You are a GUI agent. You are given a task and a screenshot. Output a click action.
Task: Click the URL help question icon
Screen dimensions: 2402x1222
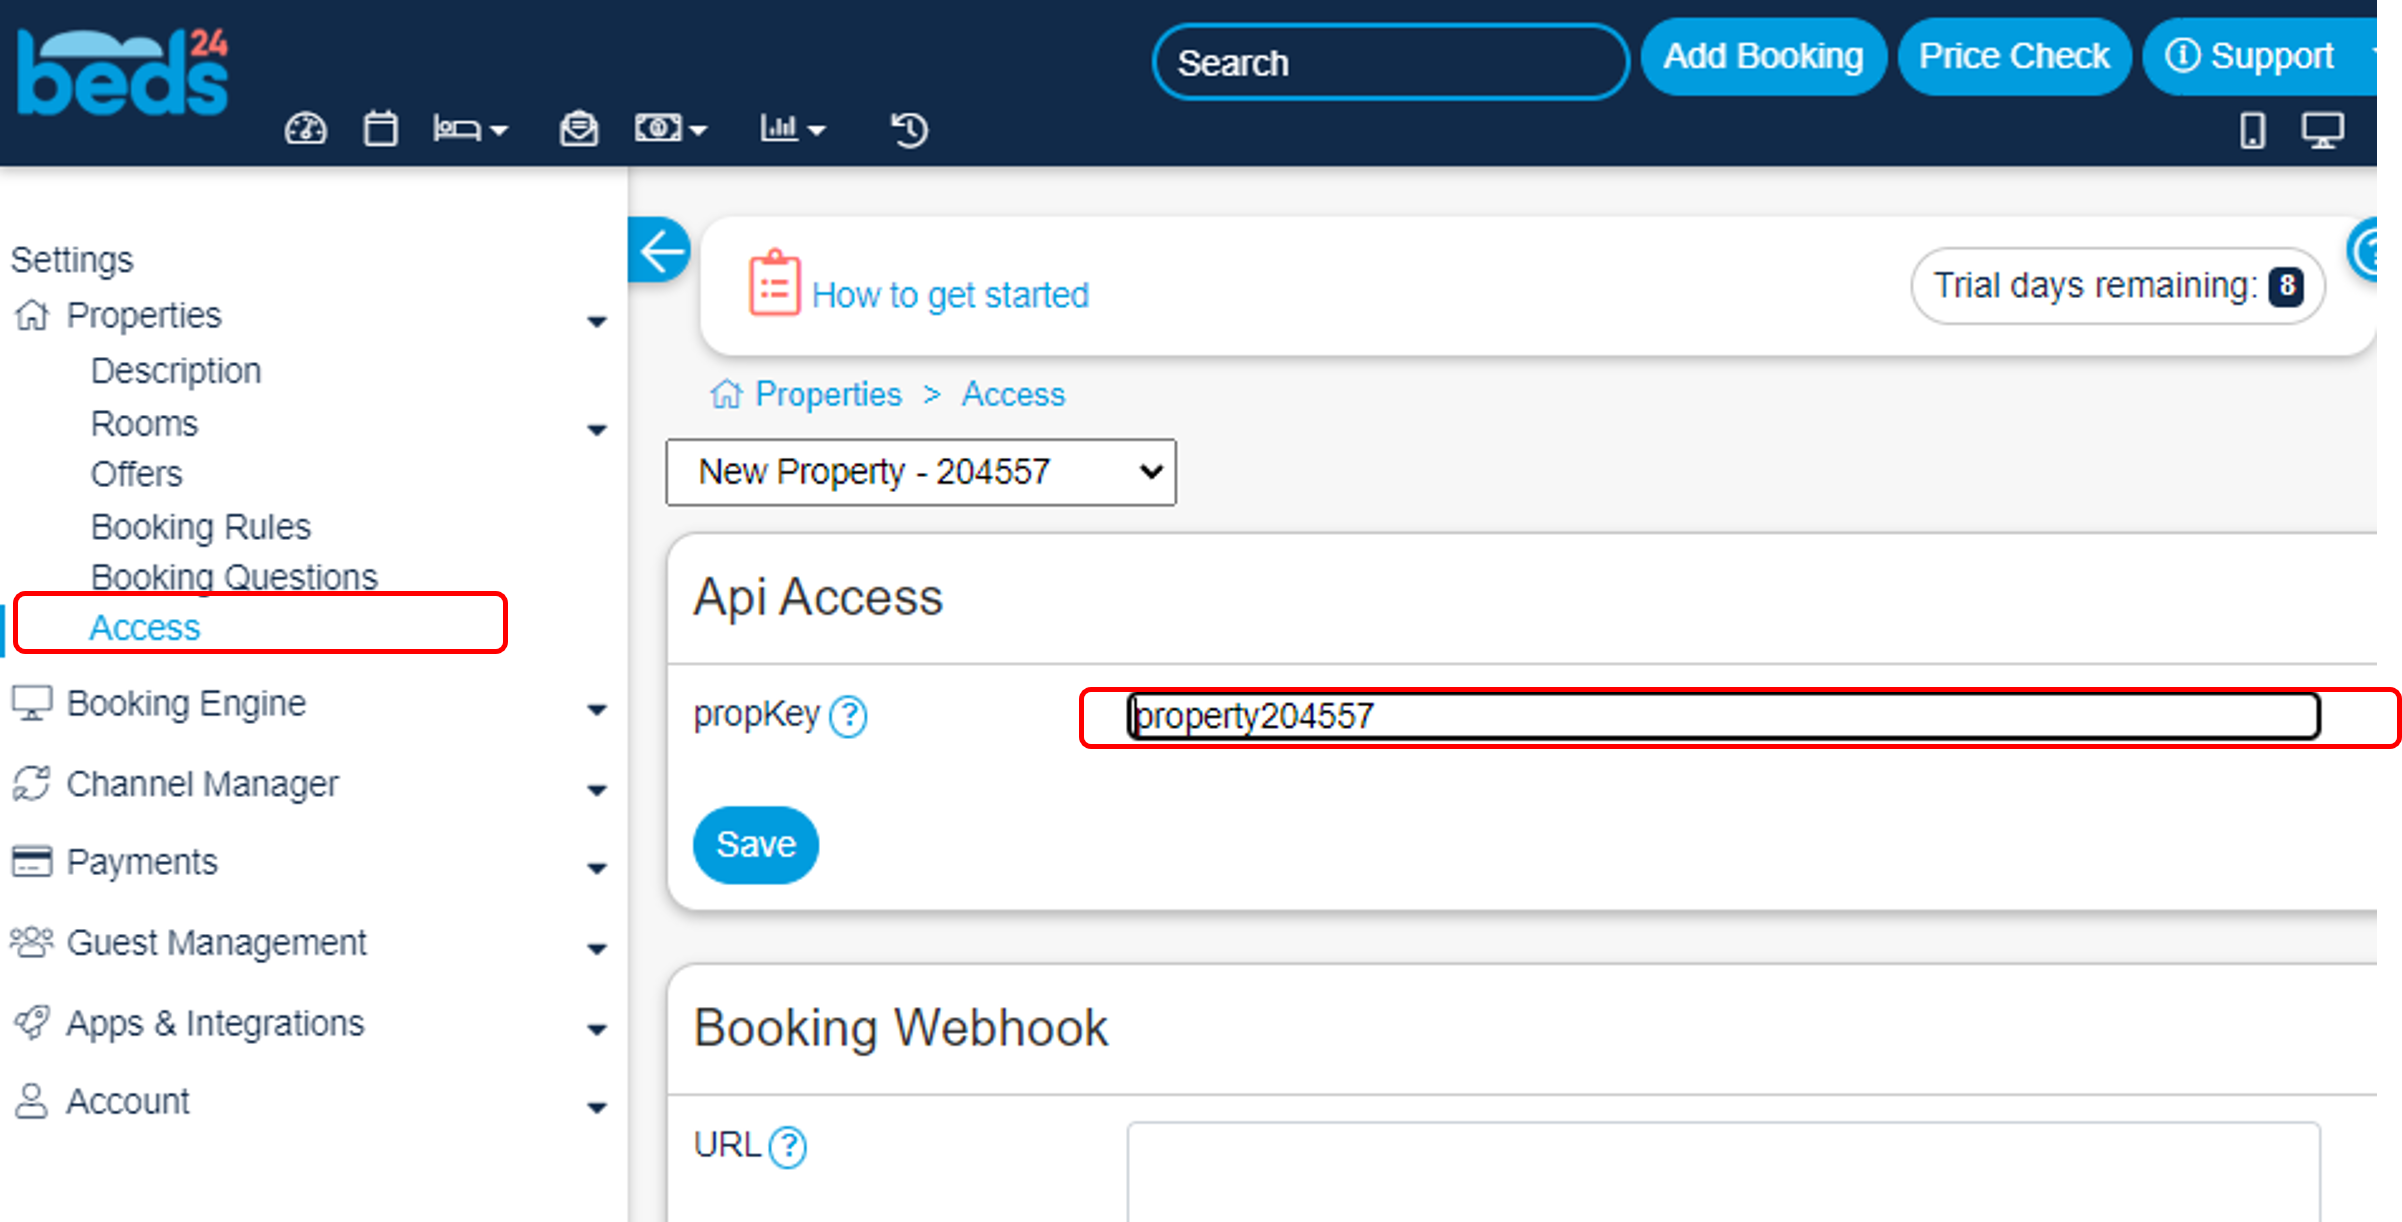[788, 1146]
